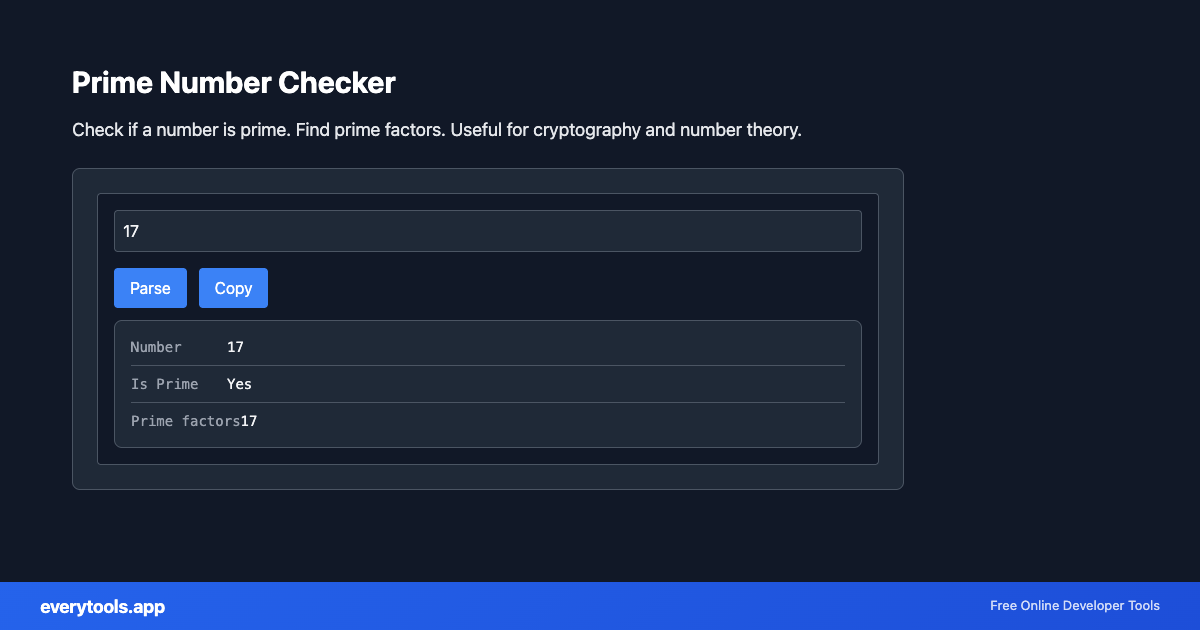Click the Yes value in the results table
This screenshot has height=630, width=1200.
point(239,384)
